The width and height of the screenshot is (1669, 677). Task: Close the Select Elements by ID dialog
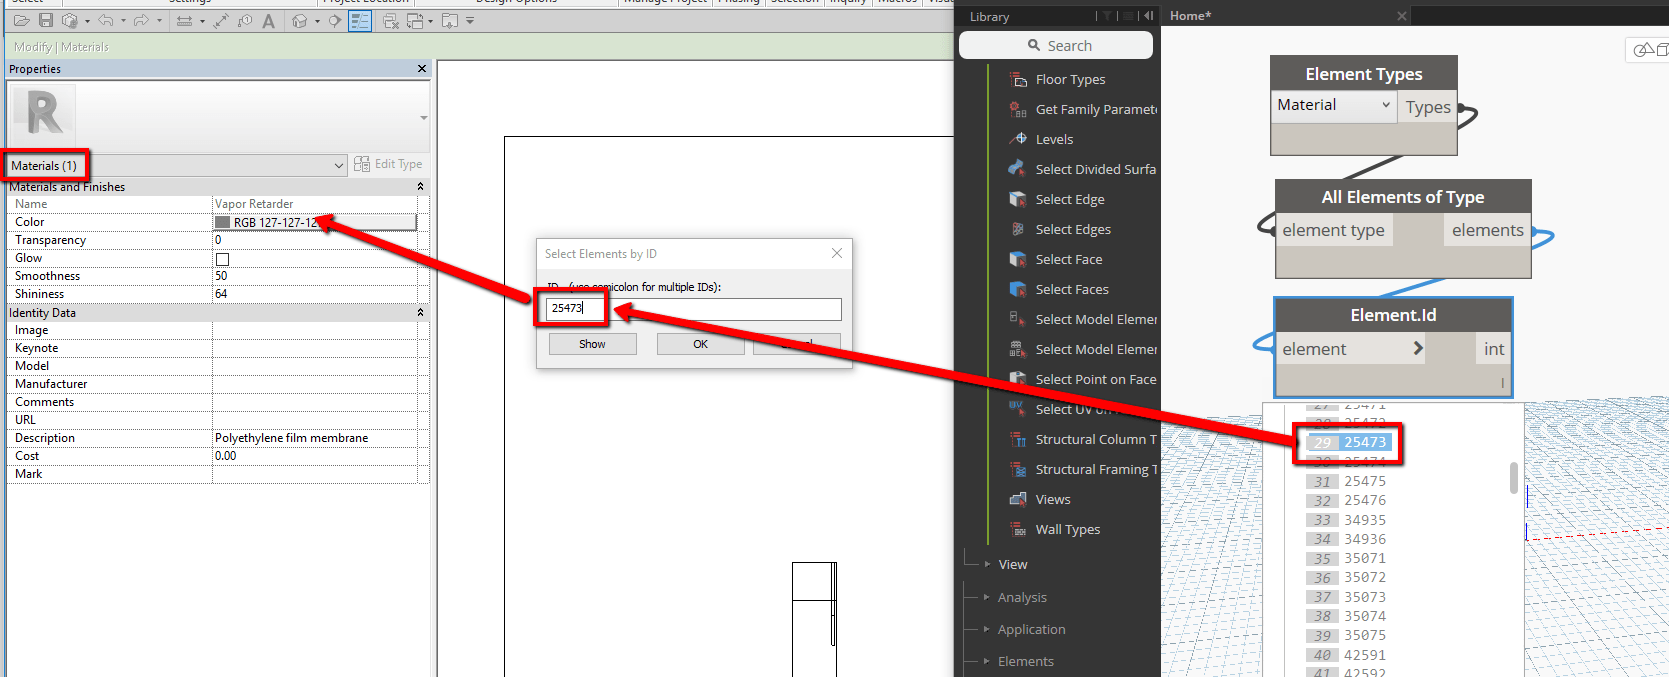837,254
